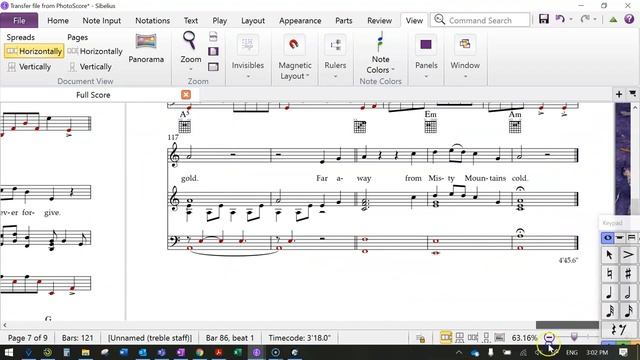This screenshot has width=640, height=360.
Task: Expand the Panels dropdown
Action: click(x=426, y=76)
